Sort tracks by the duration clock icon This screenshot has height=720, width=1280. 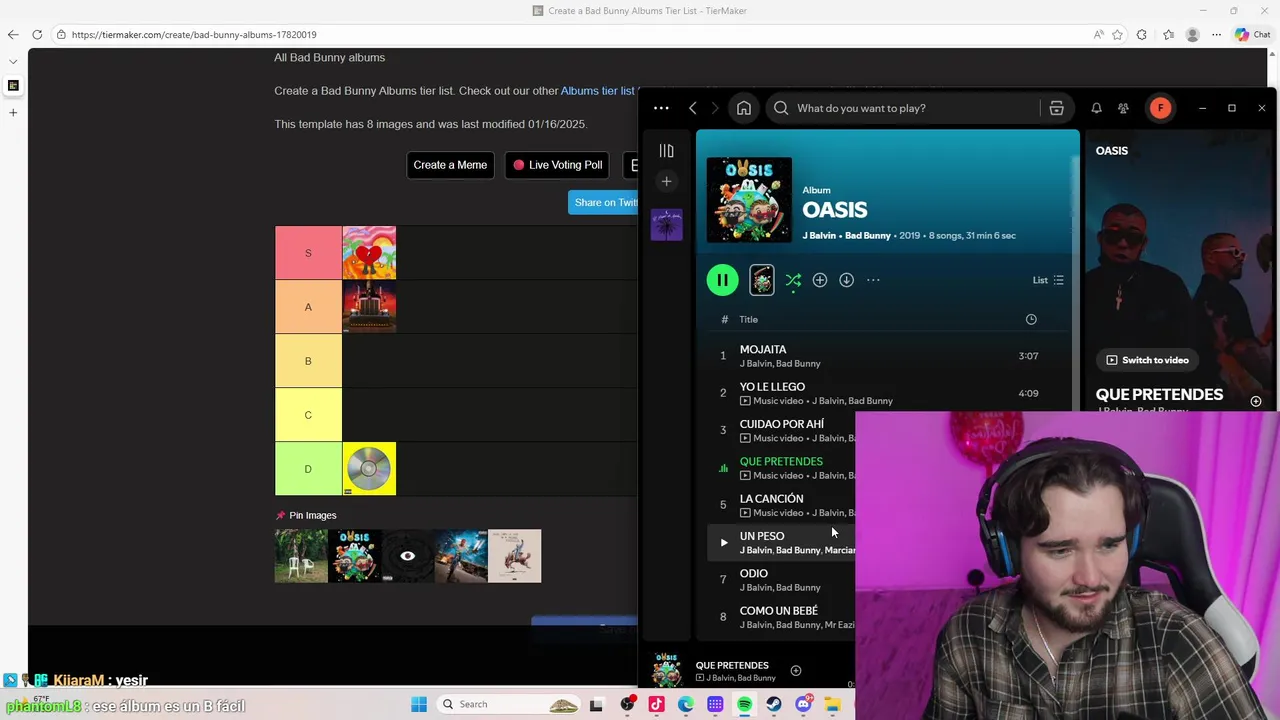click(1031, 319)
